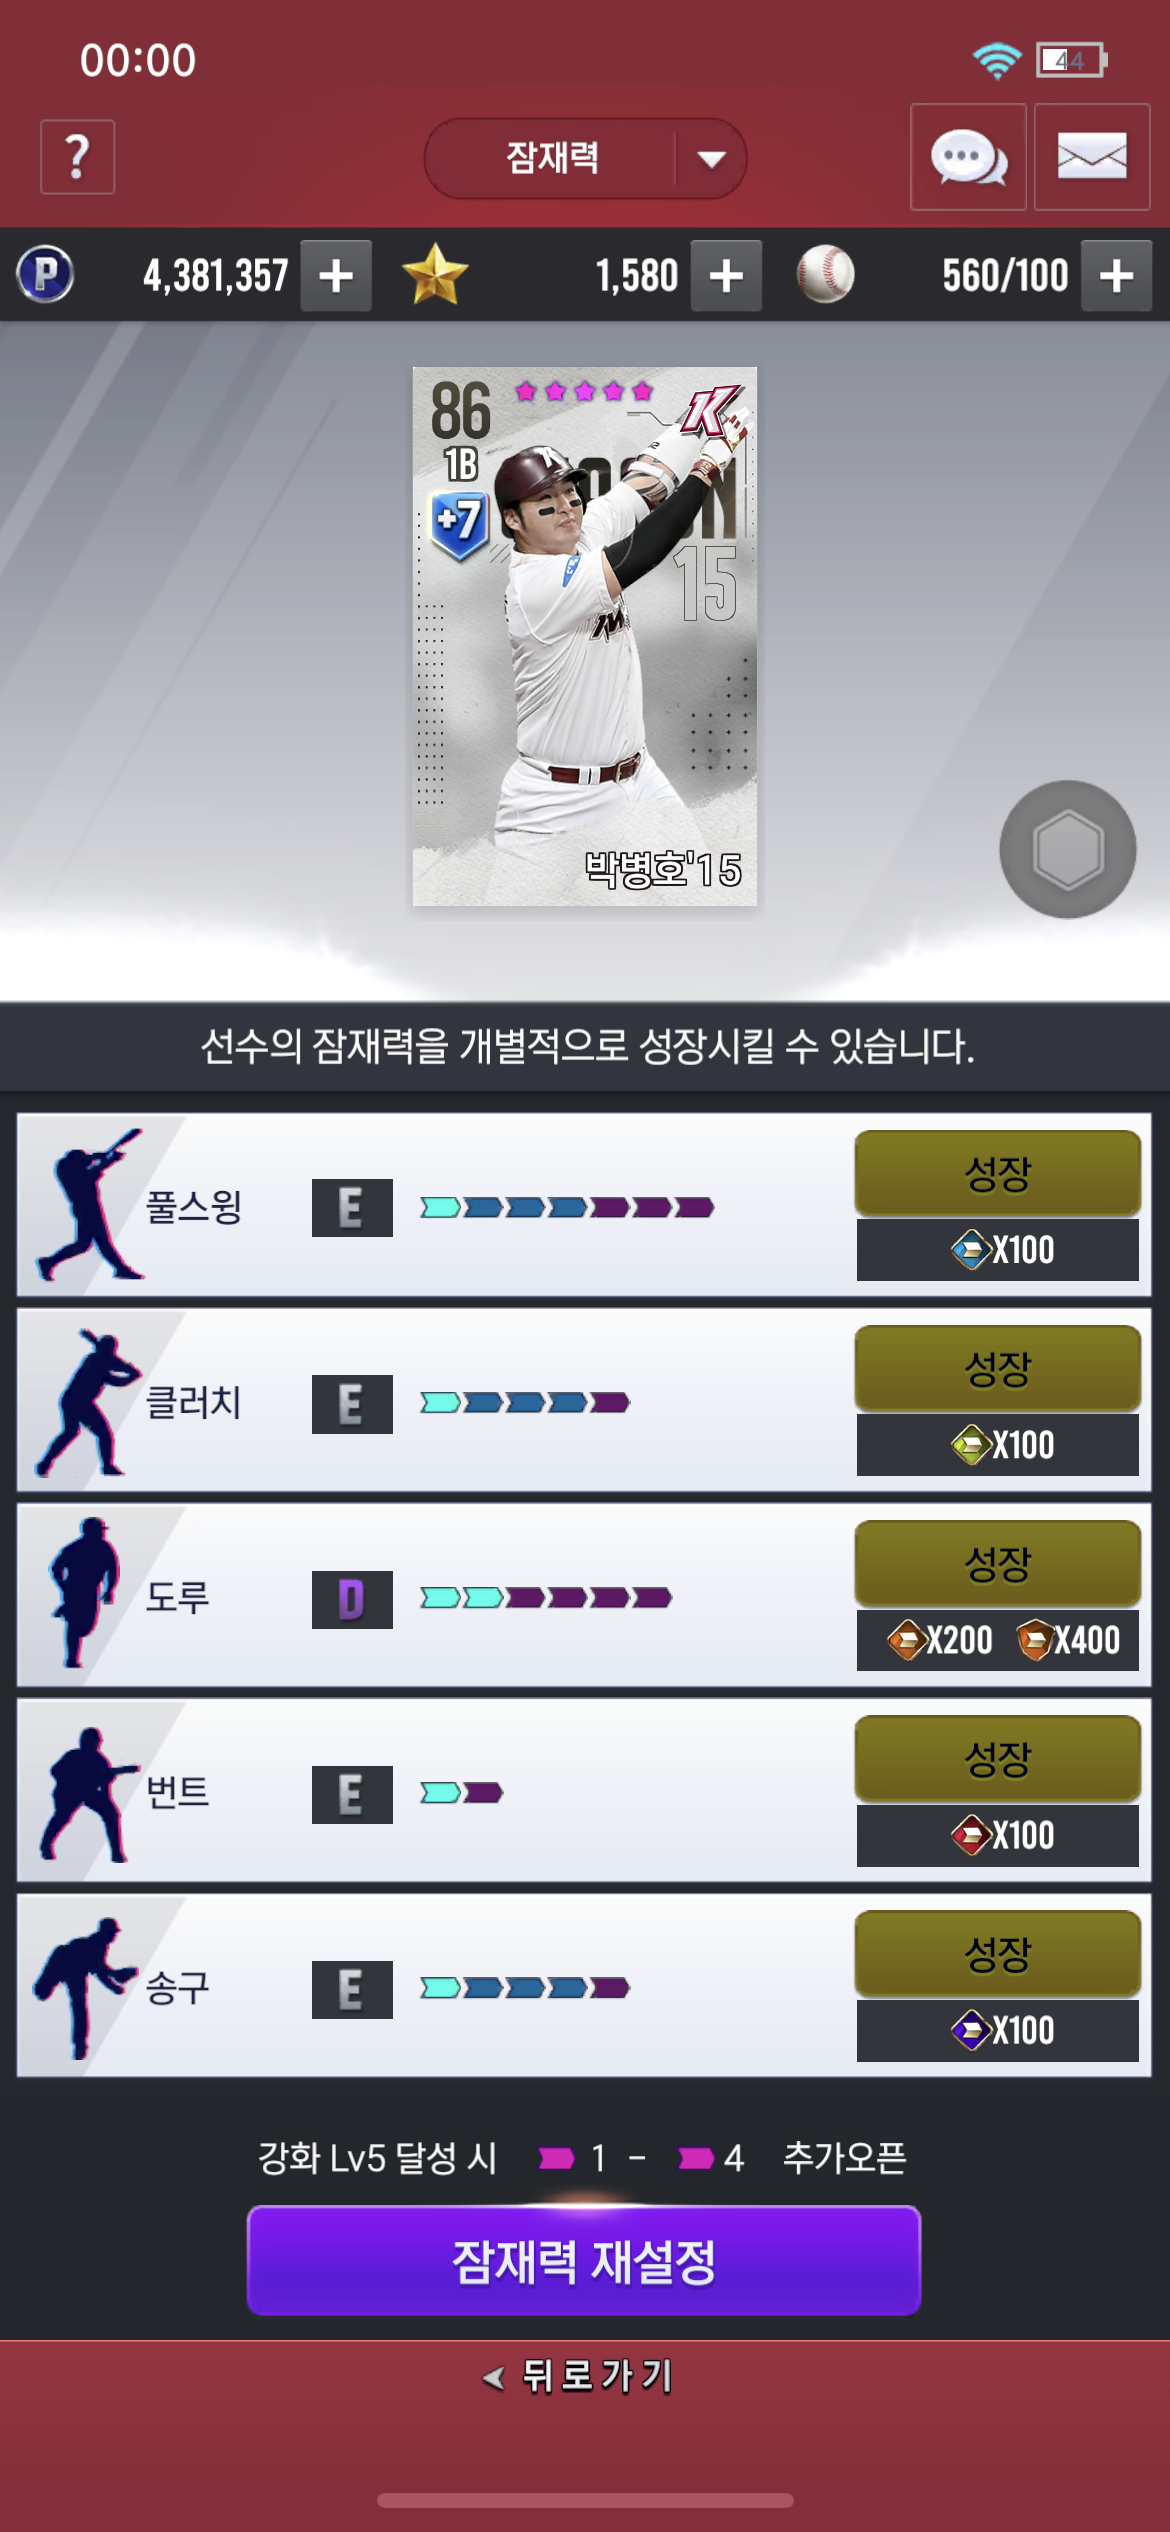Tap the 박병호'15 player card
Viewport: 1170px width, 2532px height.
click(x=585, y=636)
